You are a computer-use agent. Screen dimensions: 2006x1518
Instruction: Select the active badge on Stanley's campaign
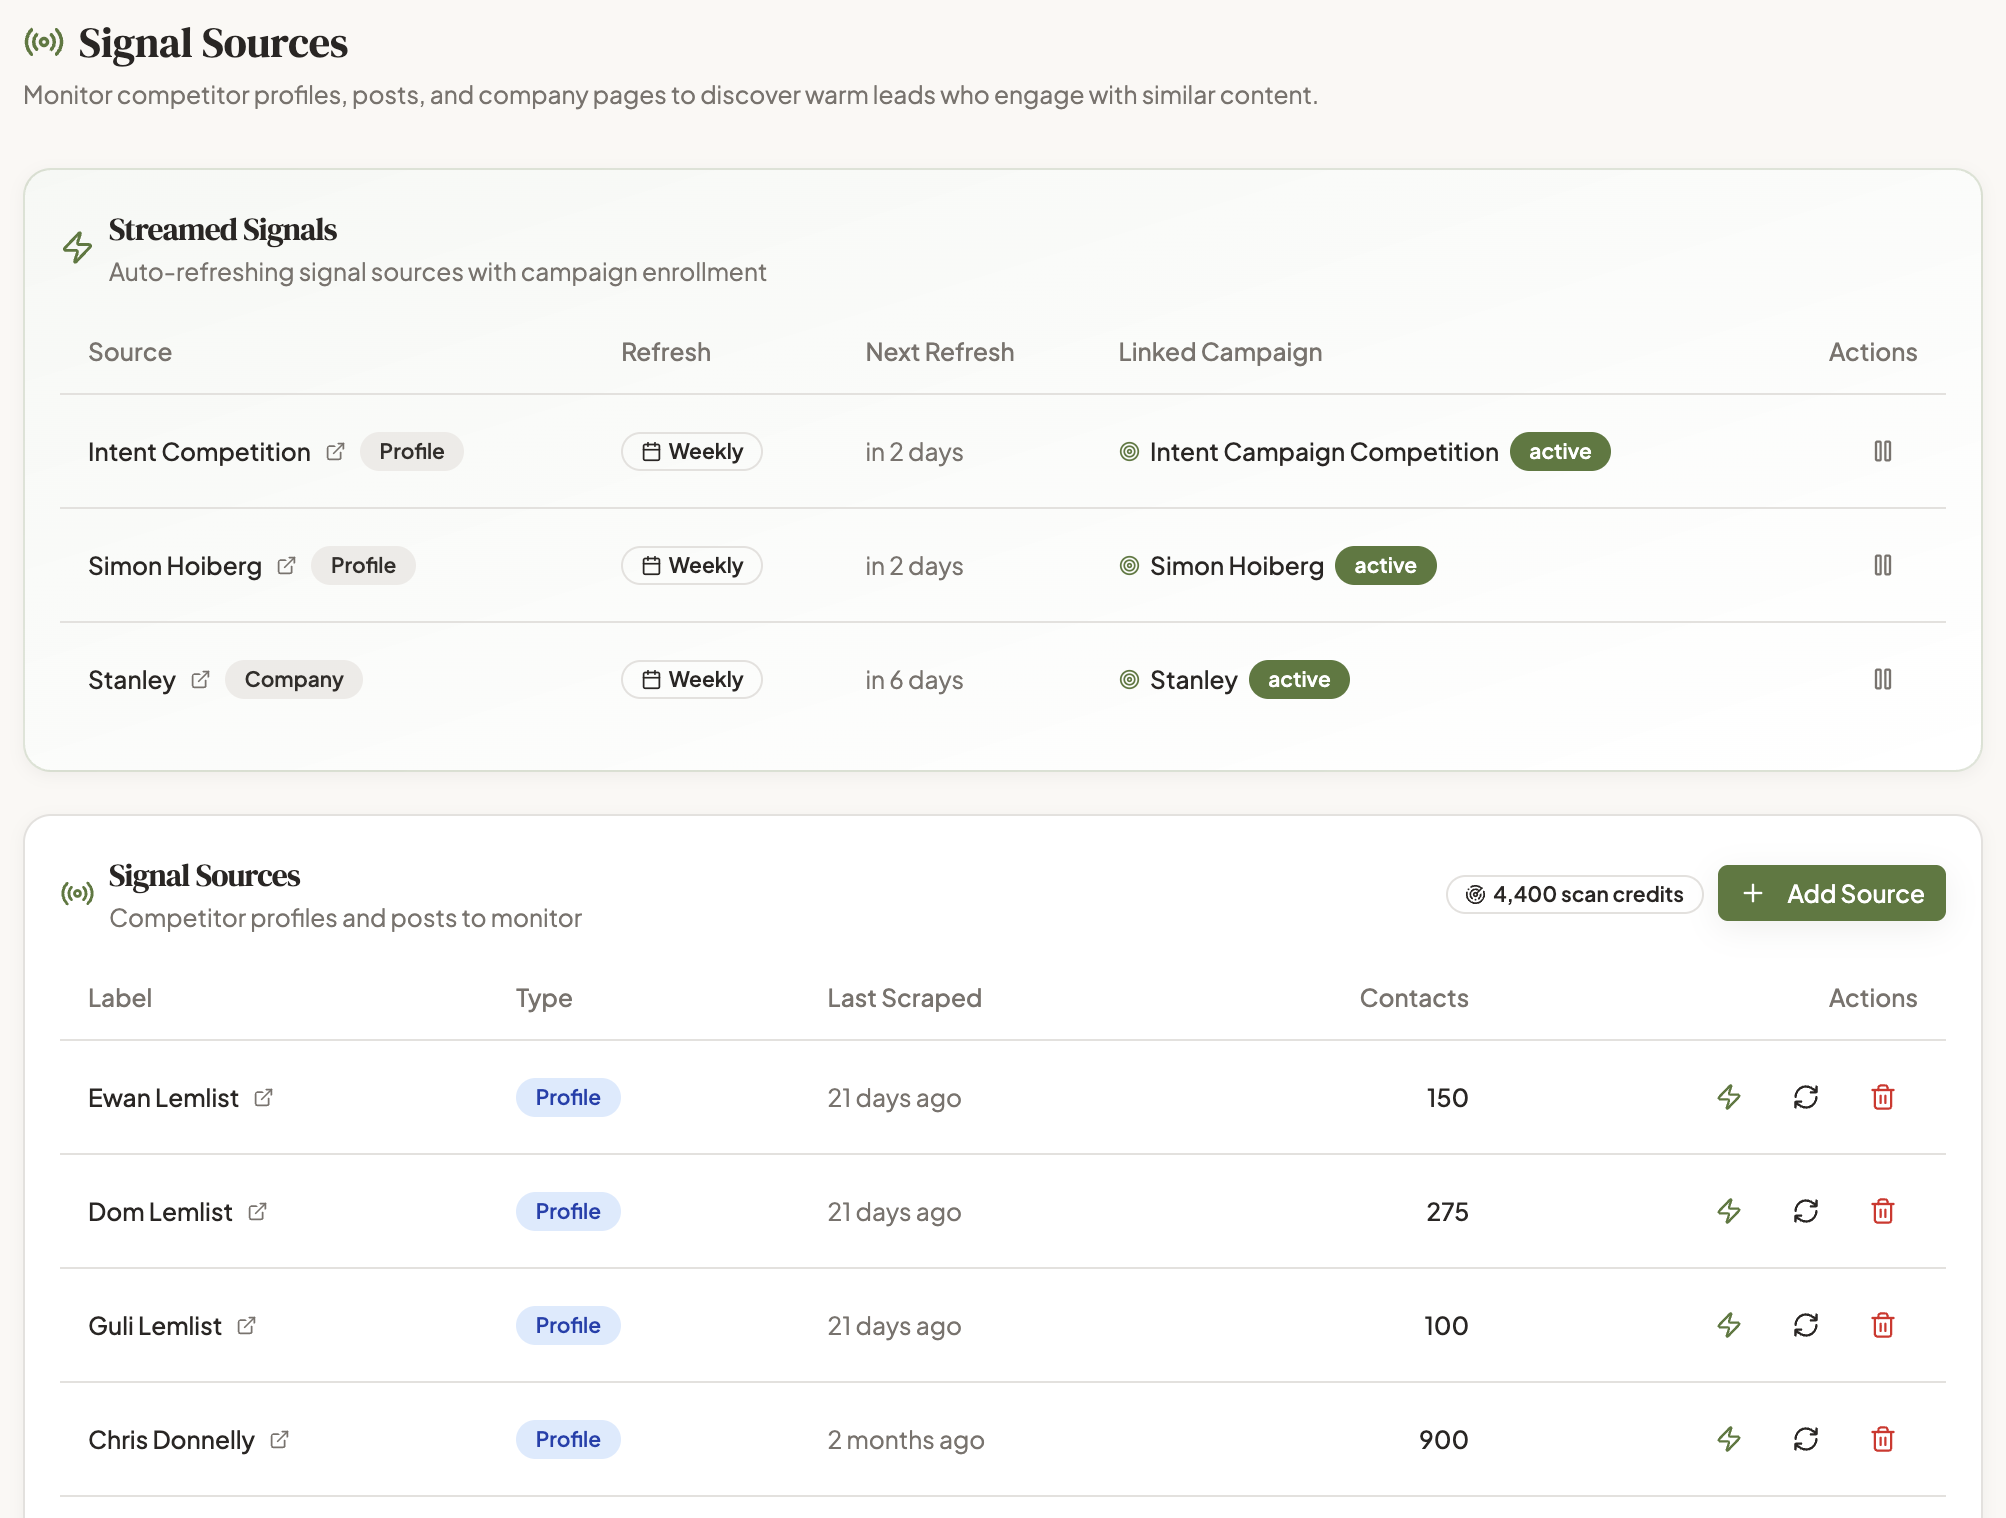pos(1298,679)
